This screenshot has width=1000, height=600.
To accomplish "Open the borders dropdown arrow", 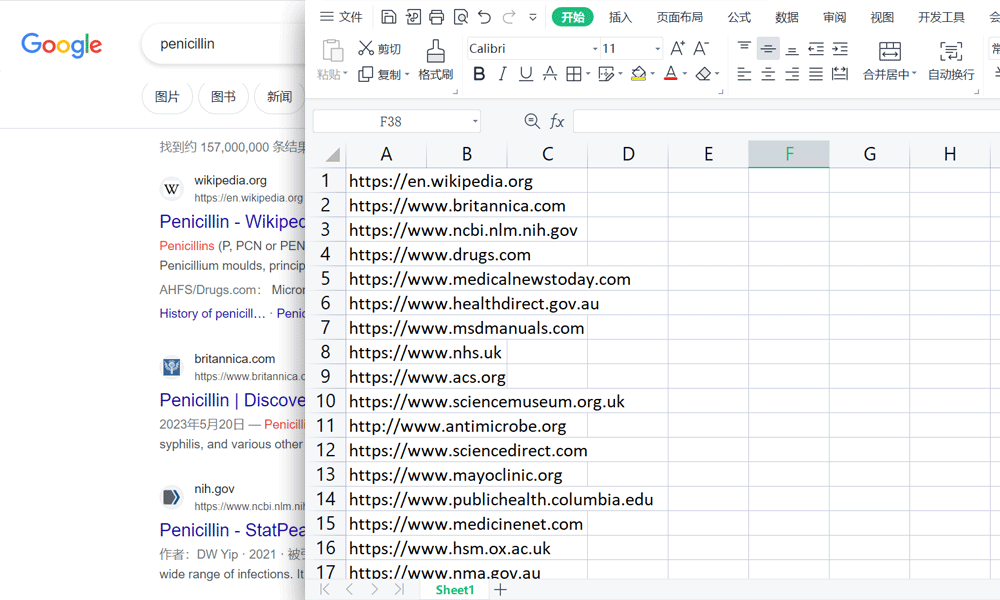I will (588, 74).
